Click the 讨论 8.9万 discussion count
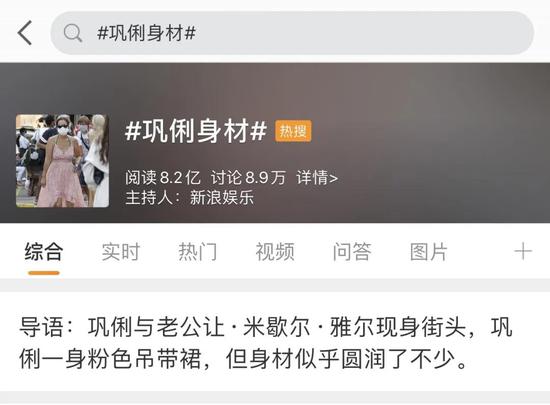 (x=248, y=177)
